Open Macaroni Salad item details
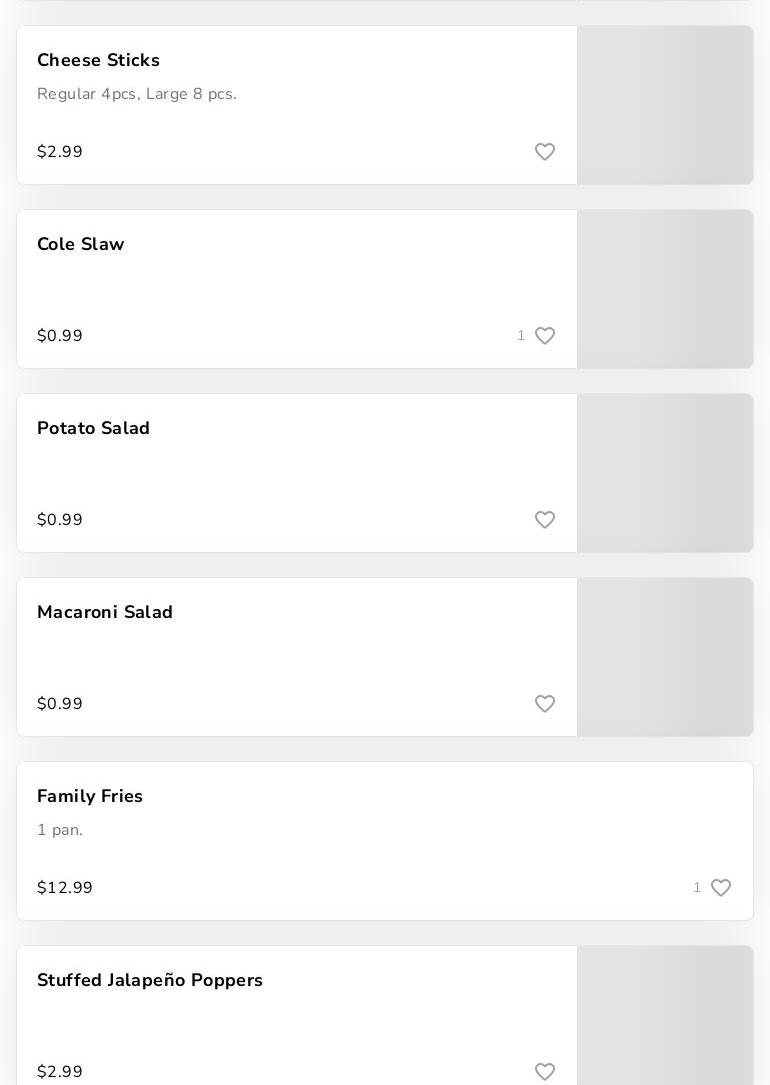 coord(105,613)
